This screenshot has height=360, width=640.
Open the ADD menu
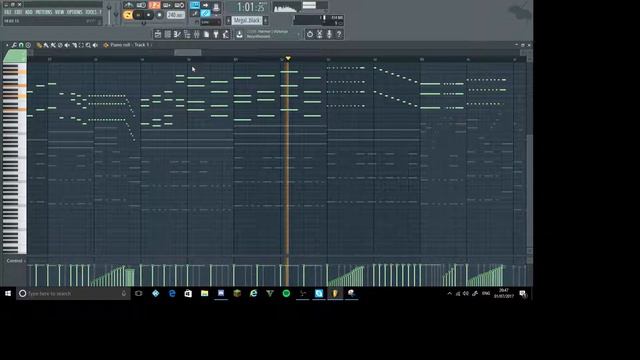pos(29,12)
